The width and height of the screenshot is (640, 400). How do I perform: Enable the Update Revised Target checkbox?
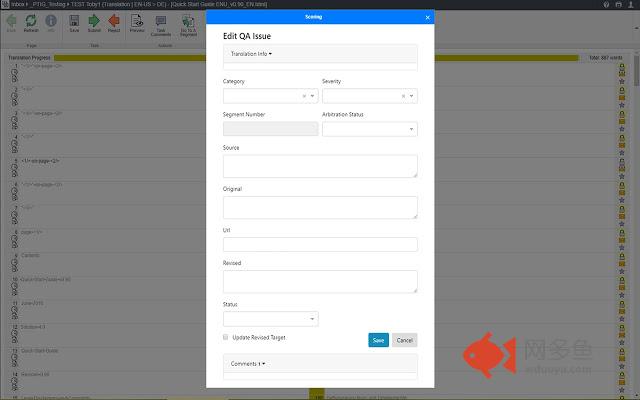coord(225,337)
